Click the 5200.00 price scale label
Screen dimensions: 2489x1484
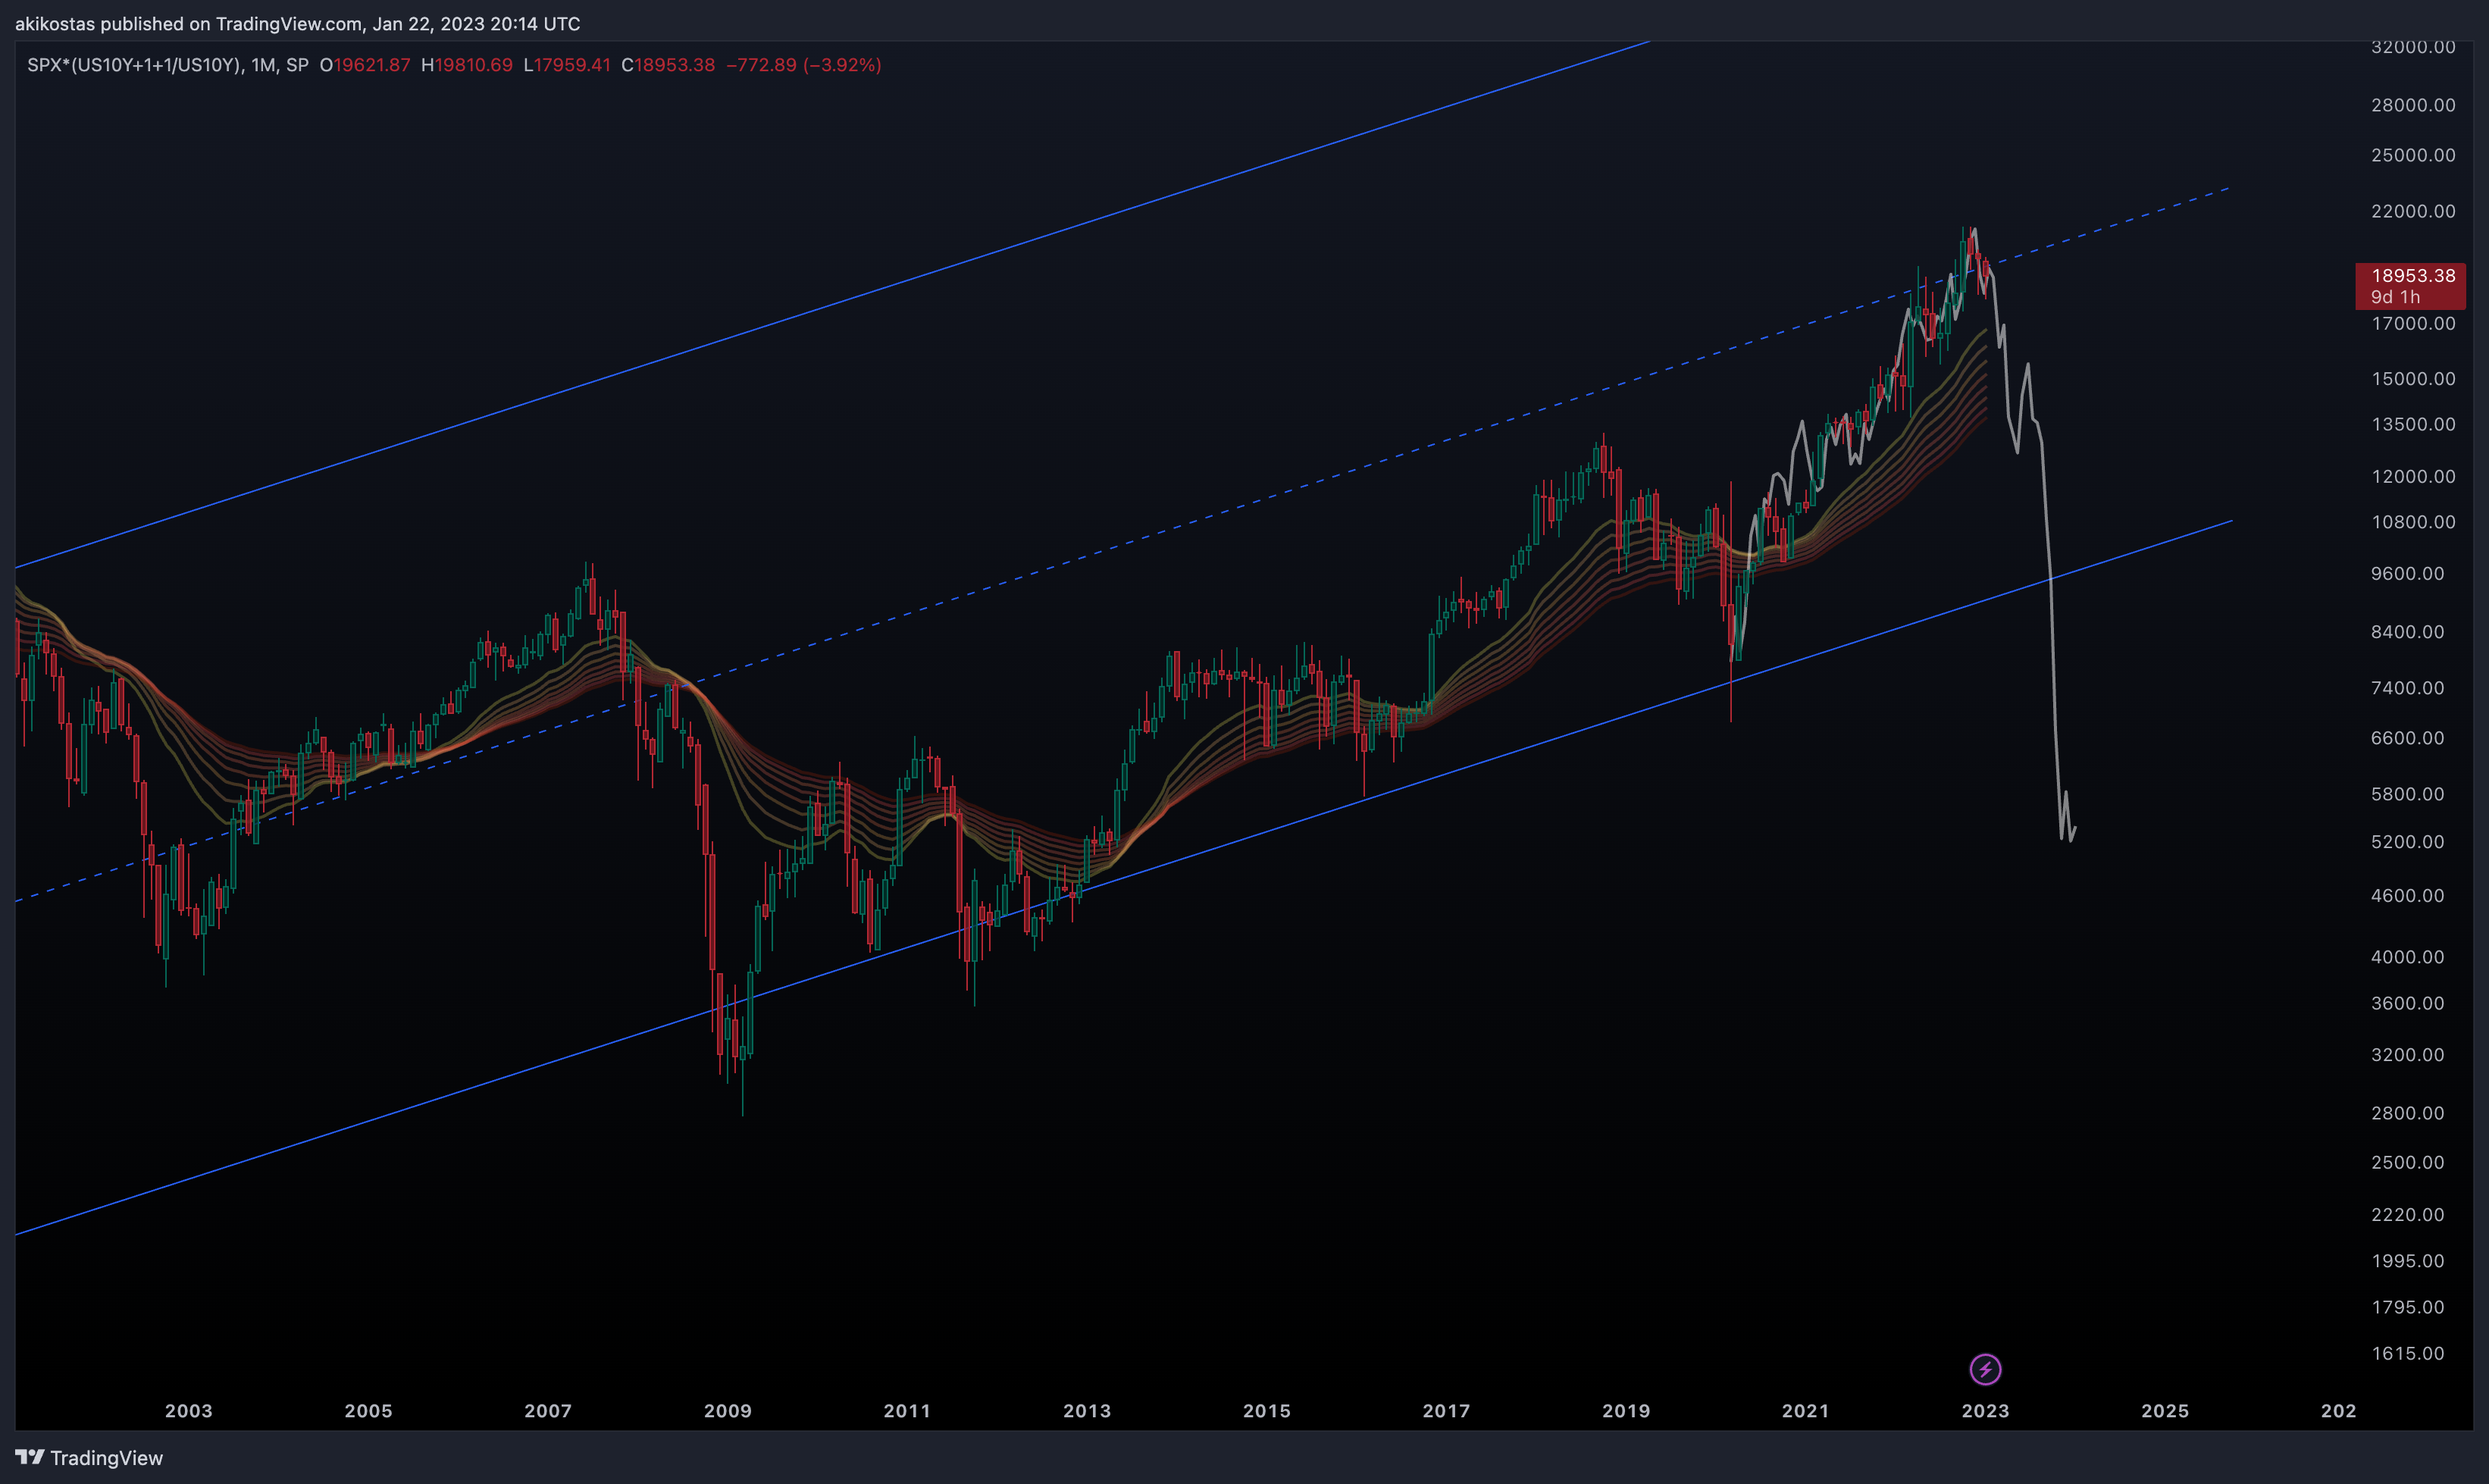click(2407, 842)
